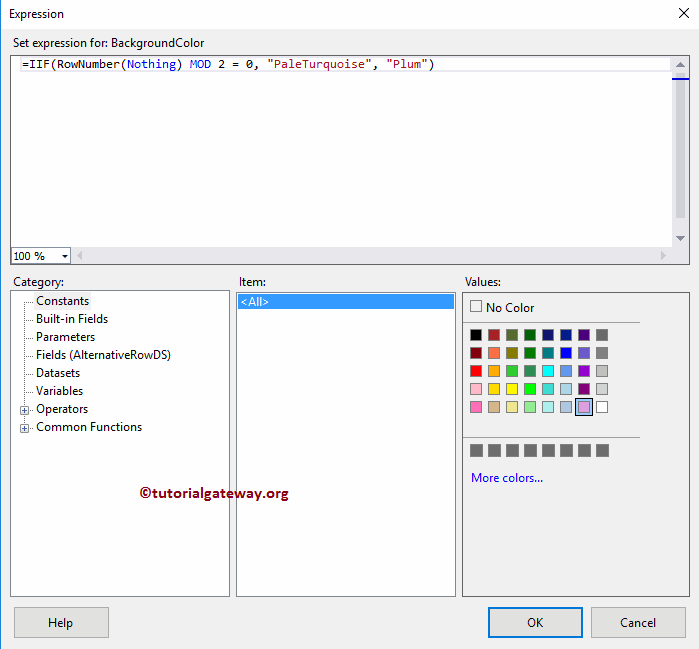This screenshot has width=699, height=649.
Task: Pick the pure Yellow swatch
Action: click(x=512, y=389)
